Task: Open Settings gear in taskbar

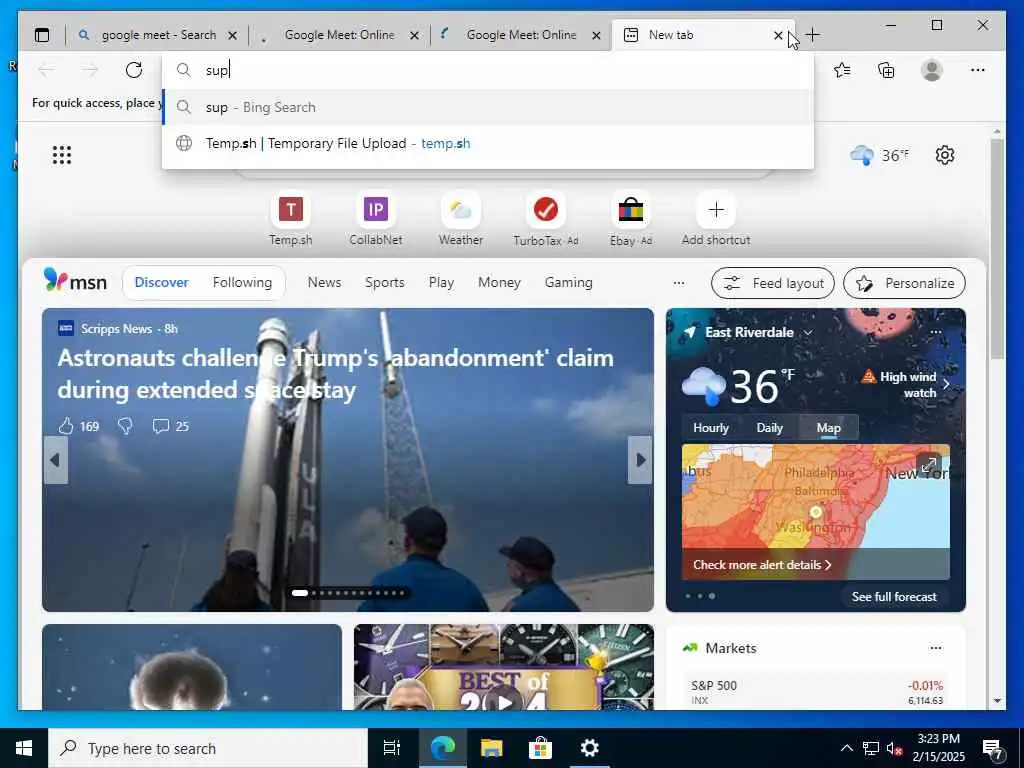Action: tap(590, 748)
